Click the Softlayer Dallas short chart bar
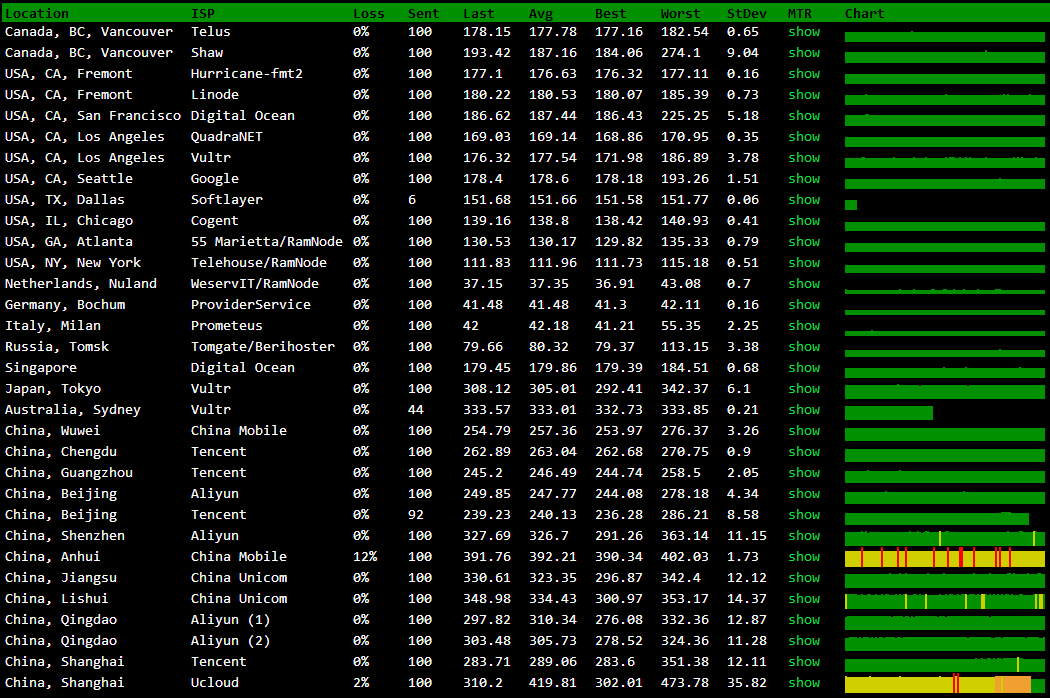This screenshot has width=1050, height=698. coord(851,204)
